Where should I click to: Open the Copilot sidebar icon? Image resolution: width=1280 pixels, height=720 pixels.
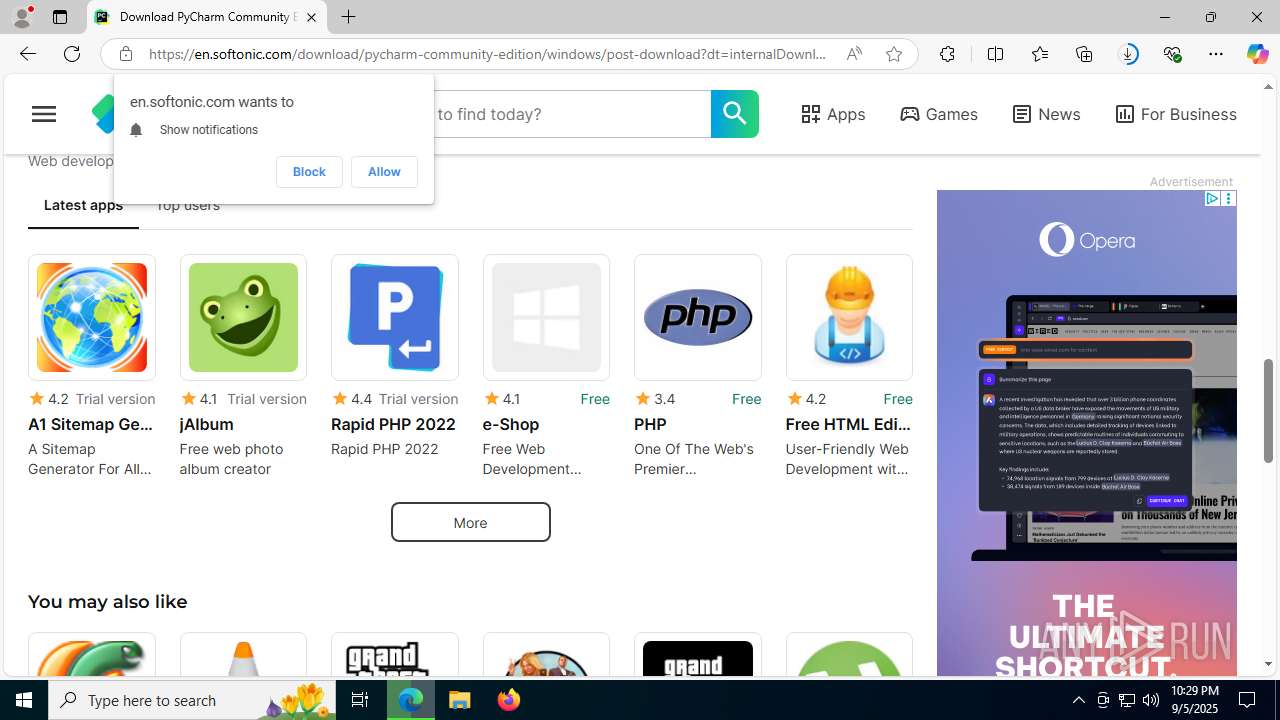coord(1257,54)
